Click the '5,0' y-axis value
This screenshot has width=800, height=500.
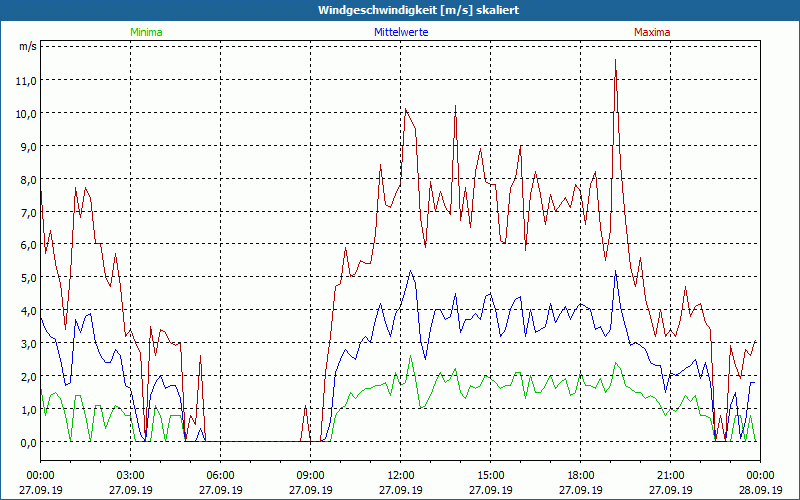31,278
